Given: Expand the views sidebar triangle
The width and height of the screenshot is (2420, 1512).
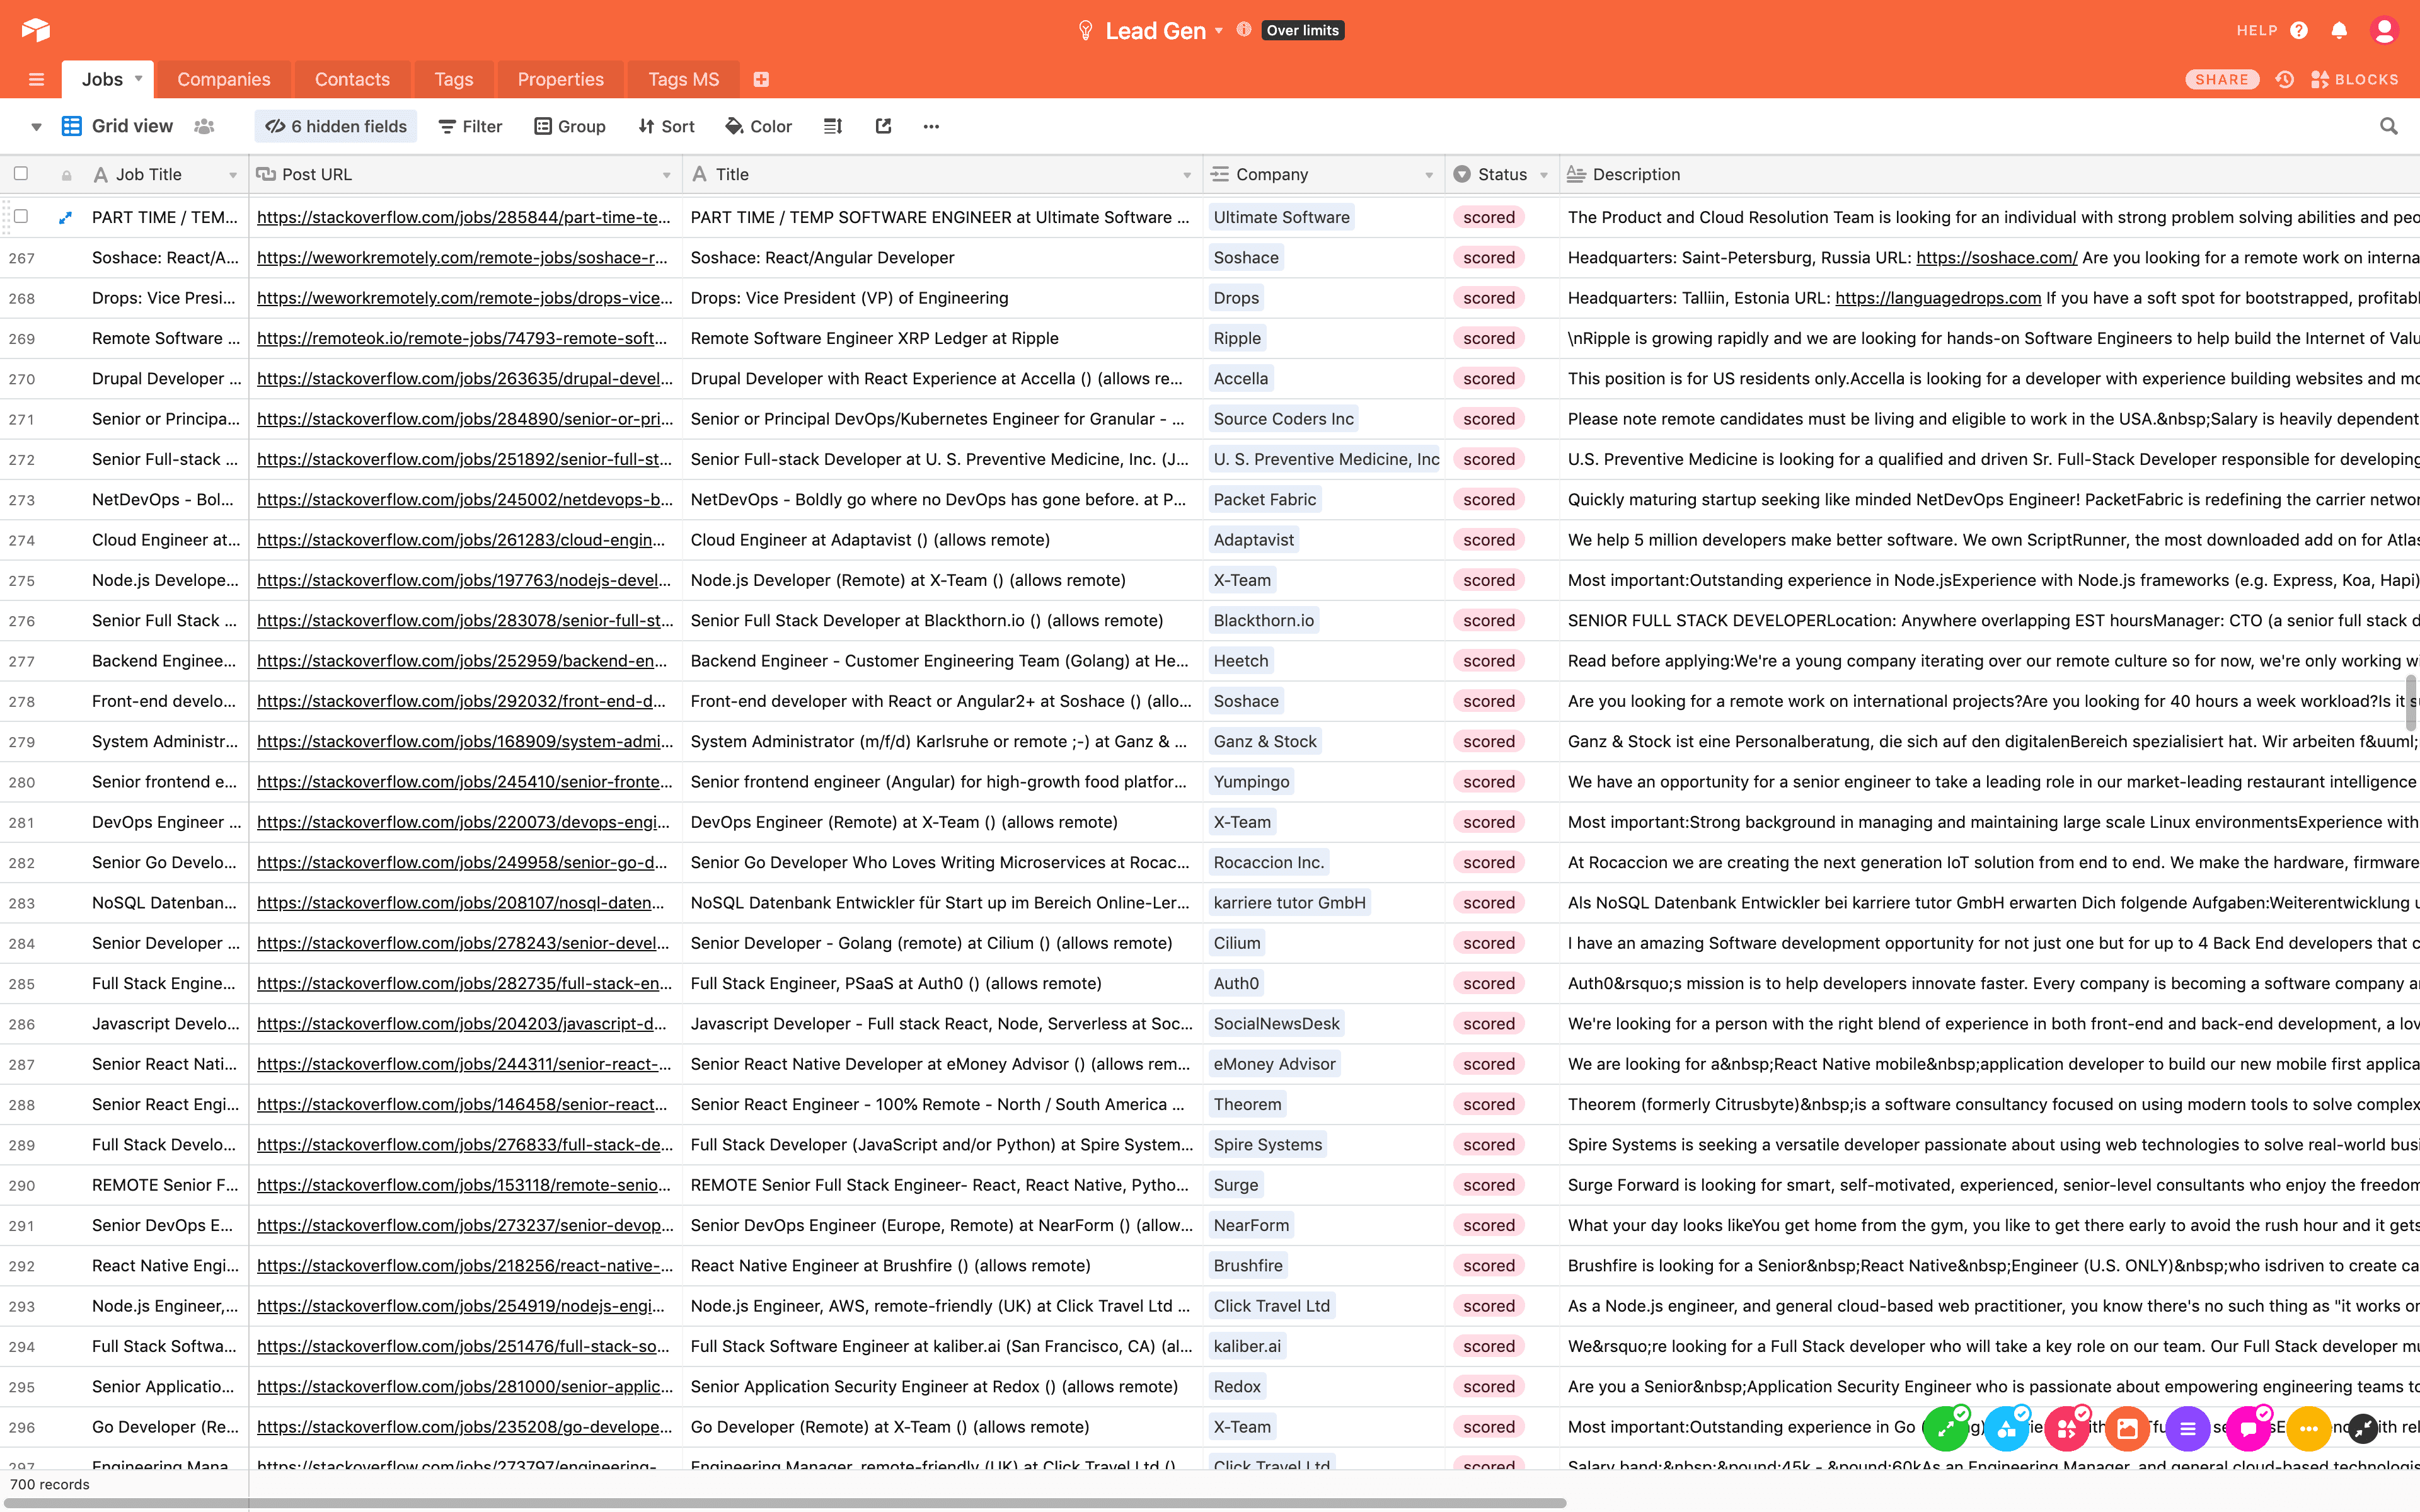Looking at the screenshot, I should coord(36,127).
